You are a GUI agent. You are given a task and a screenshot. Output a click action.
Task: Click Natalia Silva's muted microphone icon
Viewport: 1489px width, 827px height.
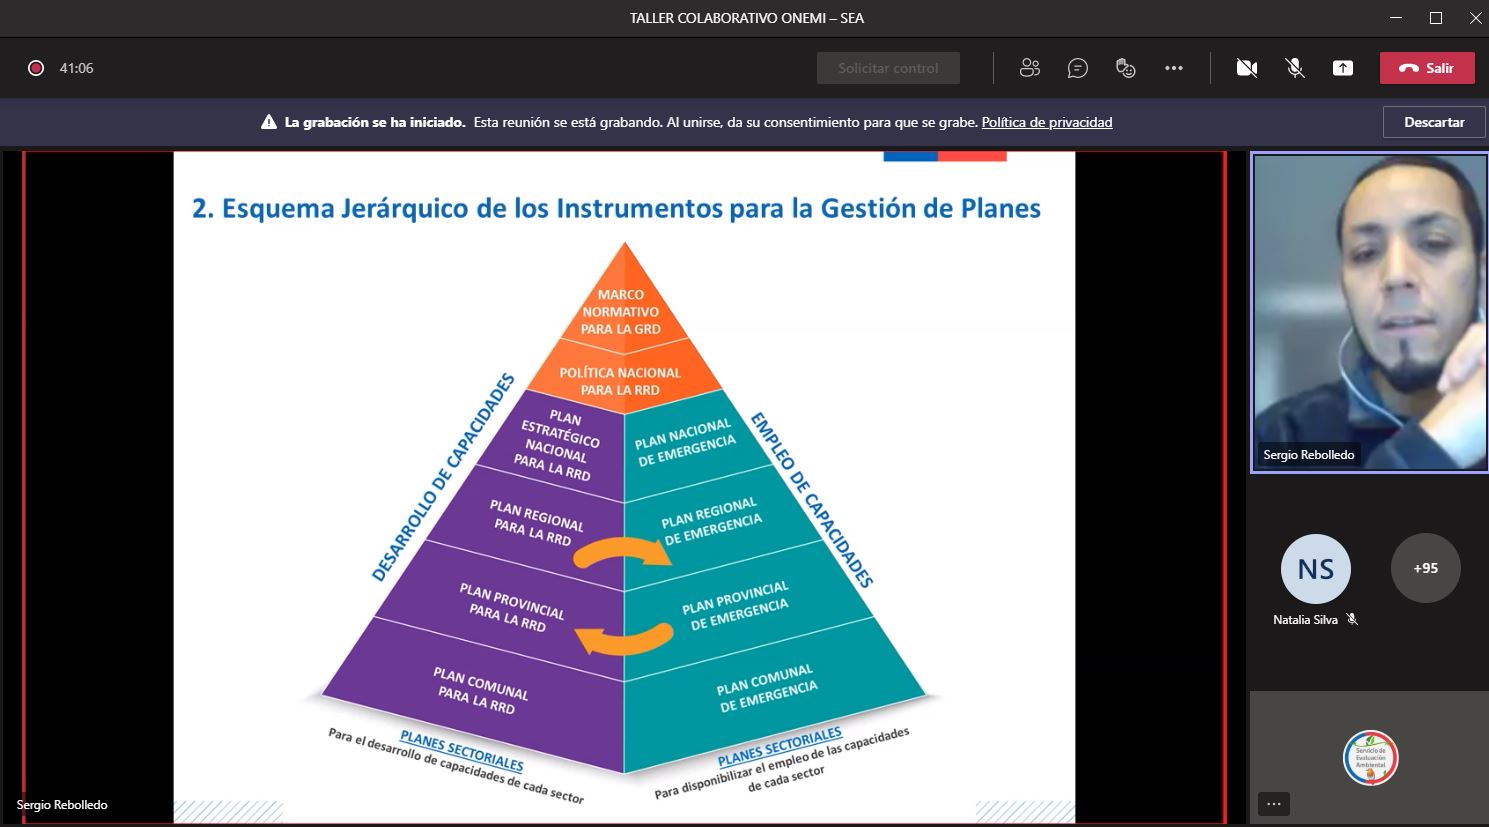[1352, 620]
